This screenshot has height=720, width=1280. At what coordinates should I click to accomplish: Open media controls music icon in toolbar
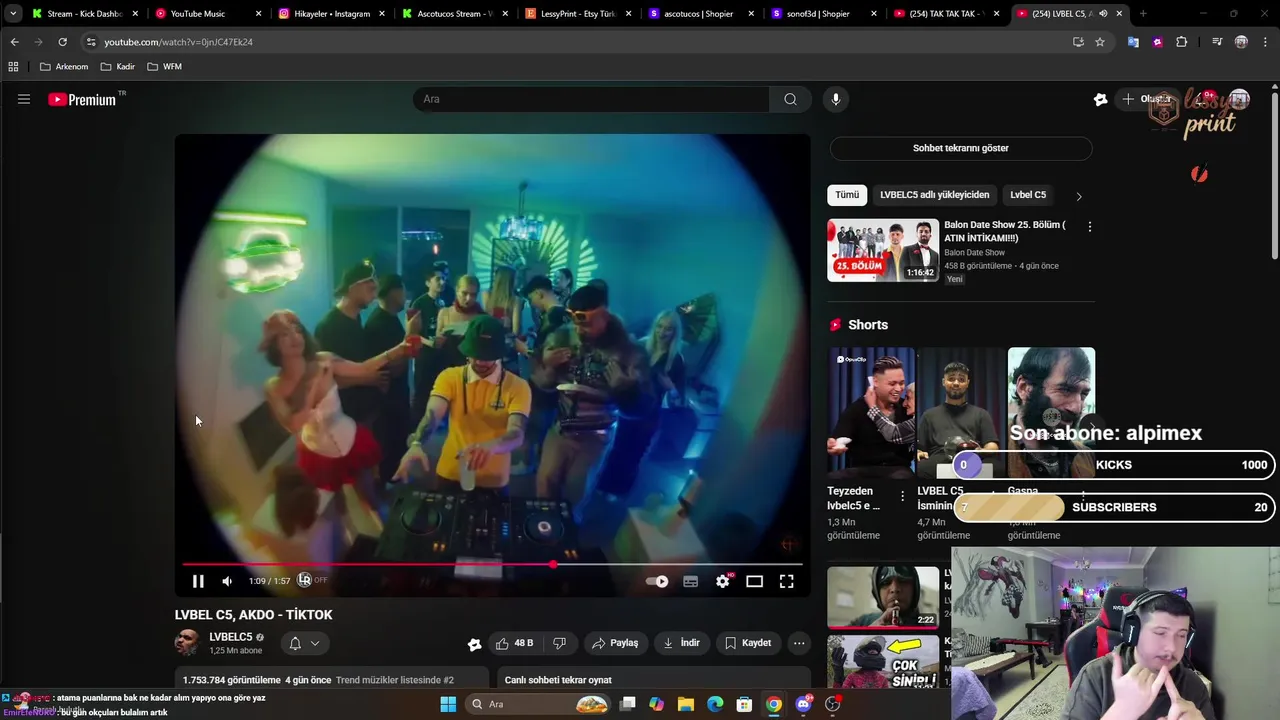[1217, 42]
